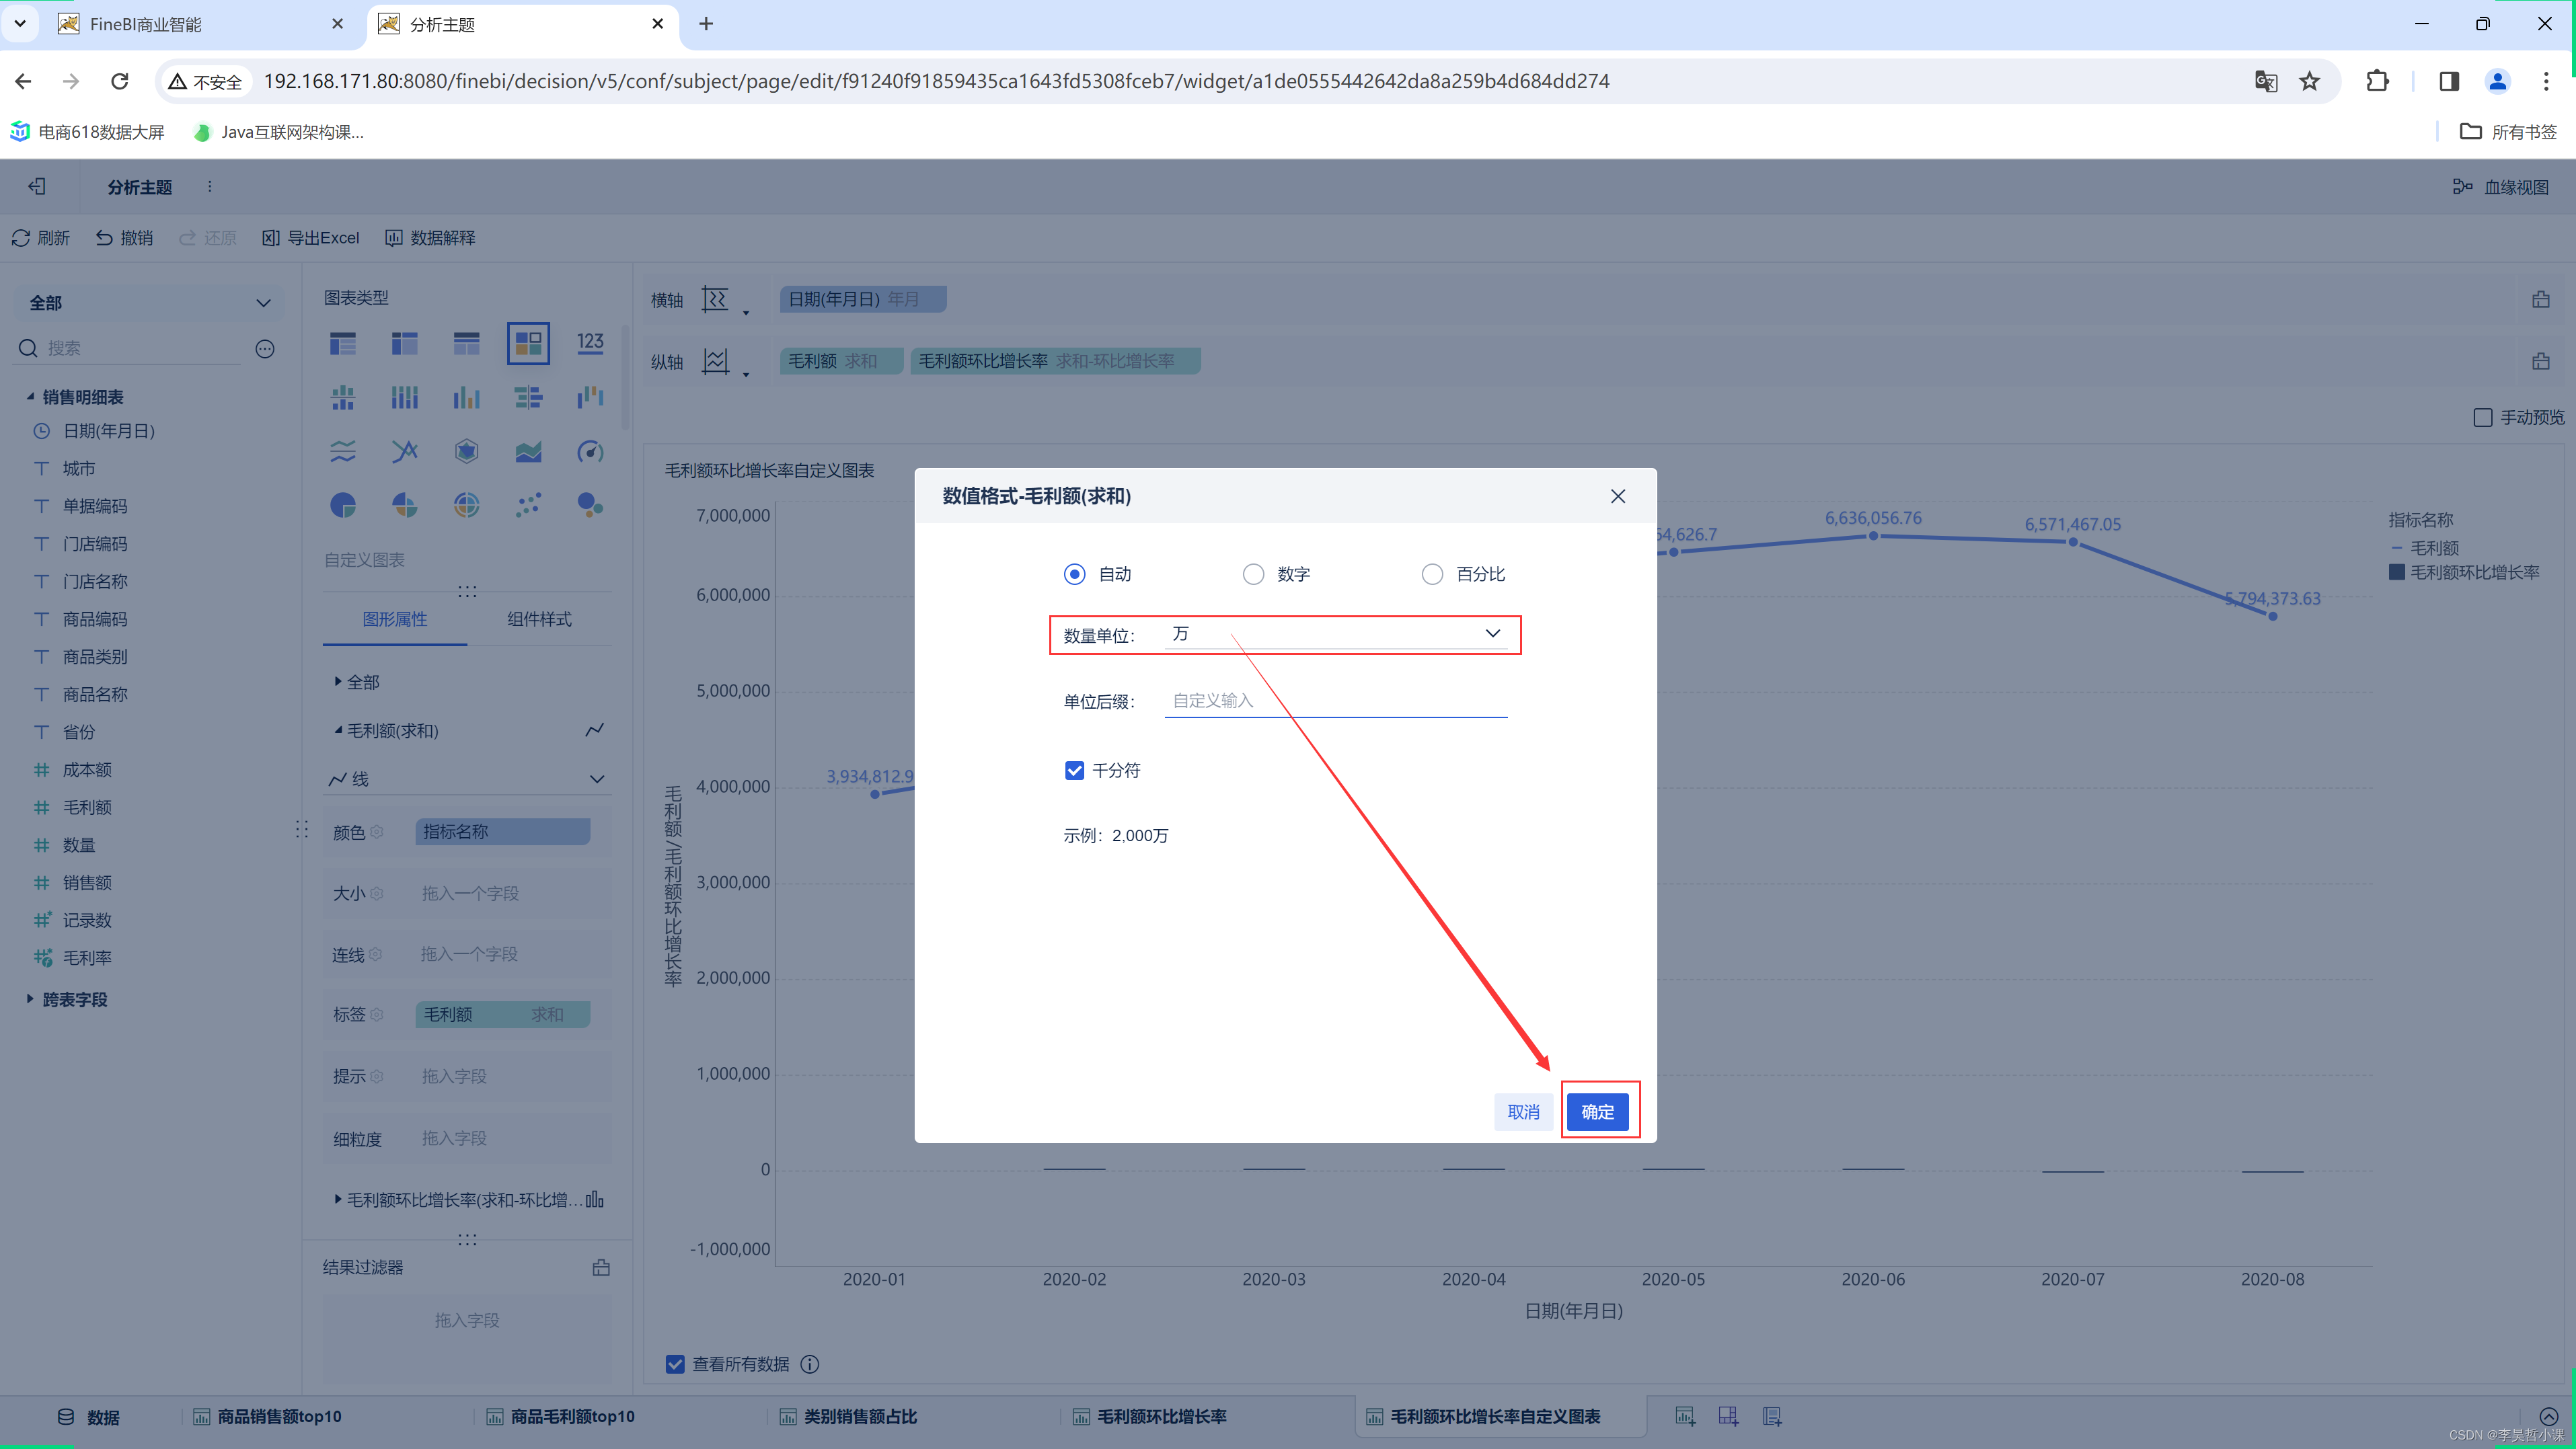Screen dimensions: 2576x1449
Task: Click the 刷新 toolbar button
Action: (41, 237)
